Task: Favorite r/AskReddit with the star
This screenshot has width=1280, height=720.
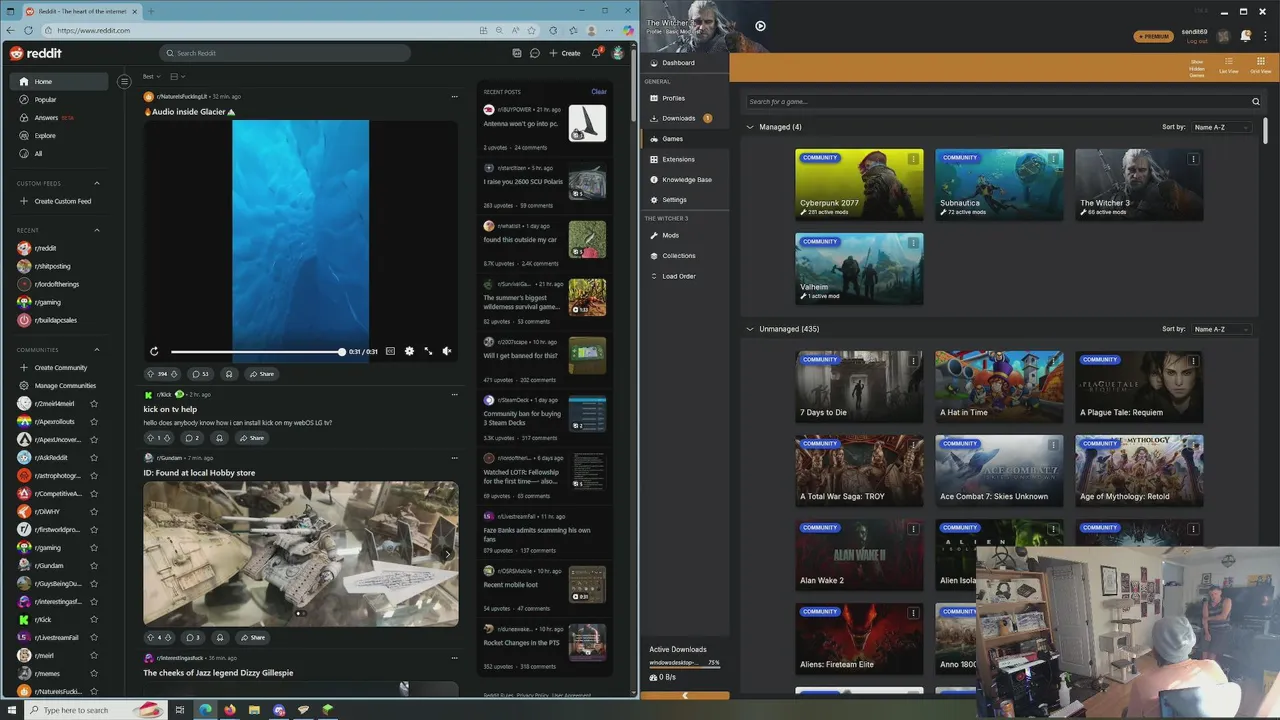Action: (94, 458)
